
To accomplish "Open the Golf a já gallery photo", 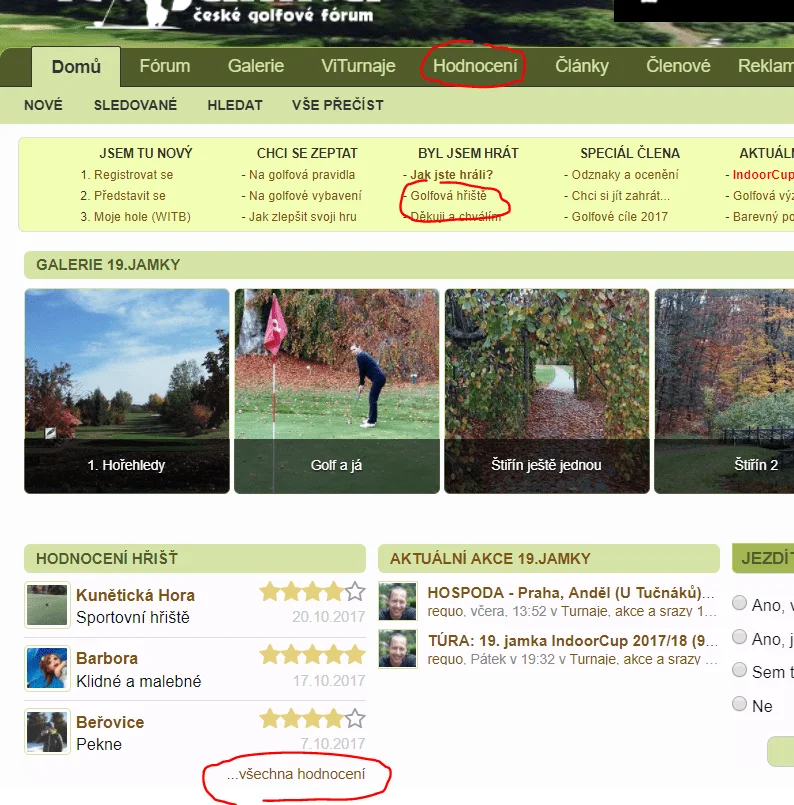I will [337, 391].
